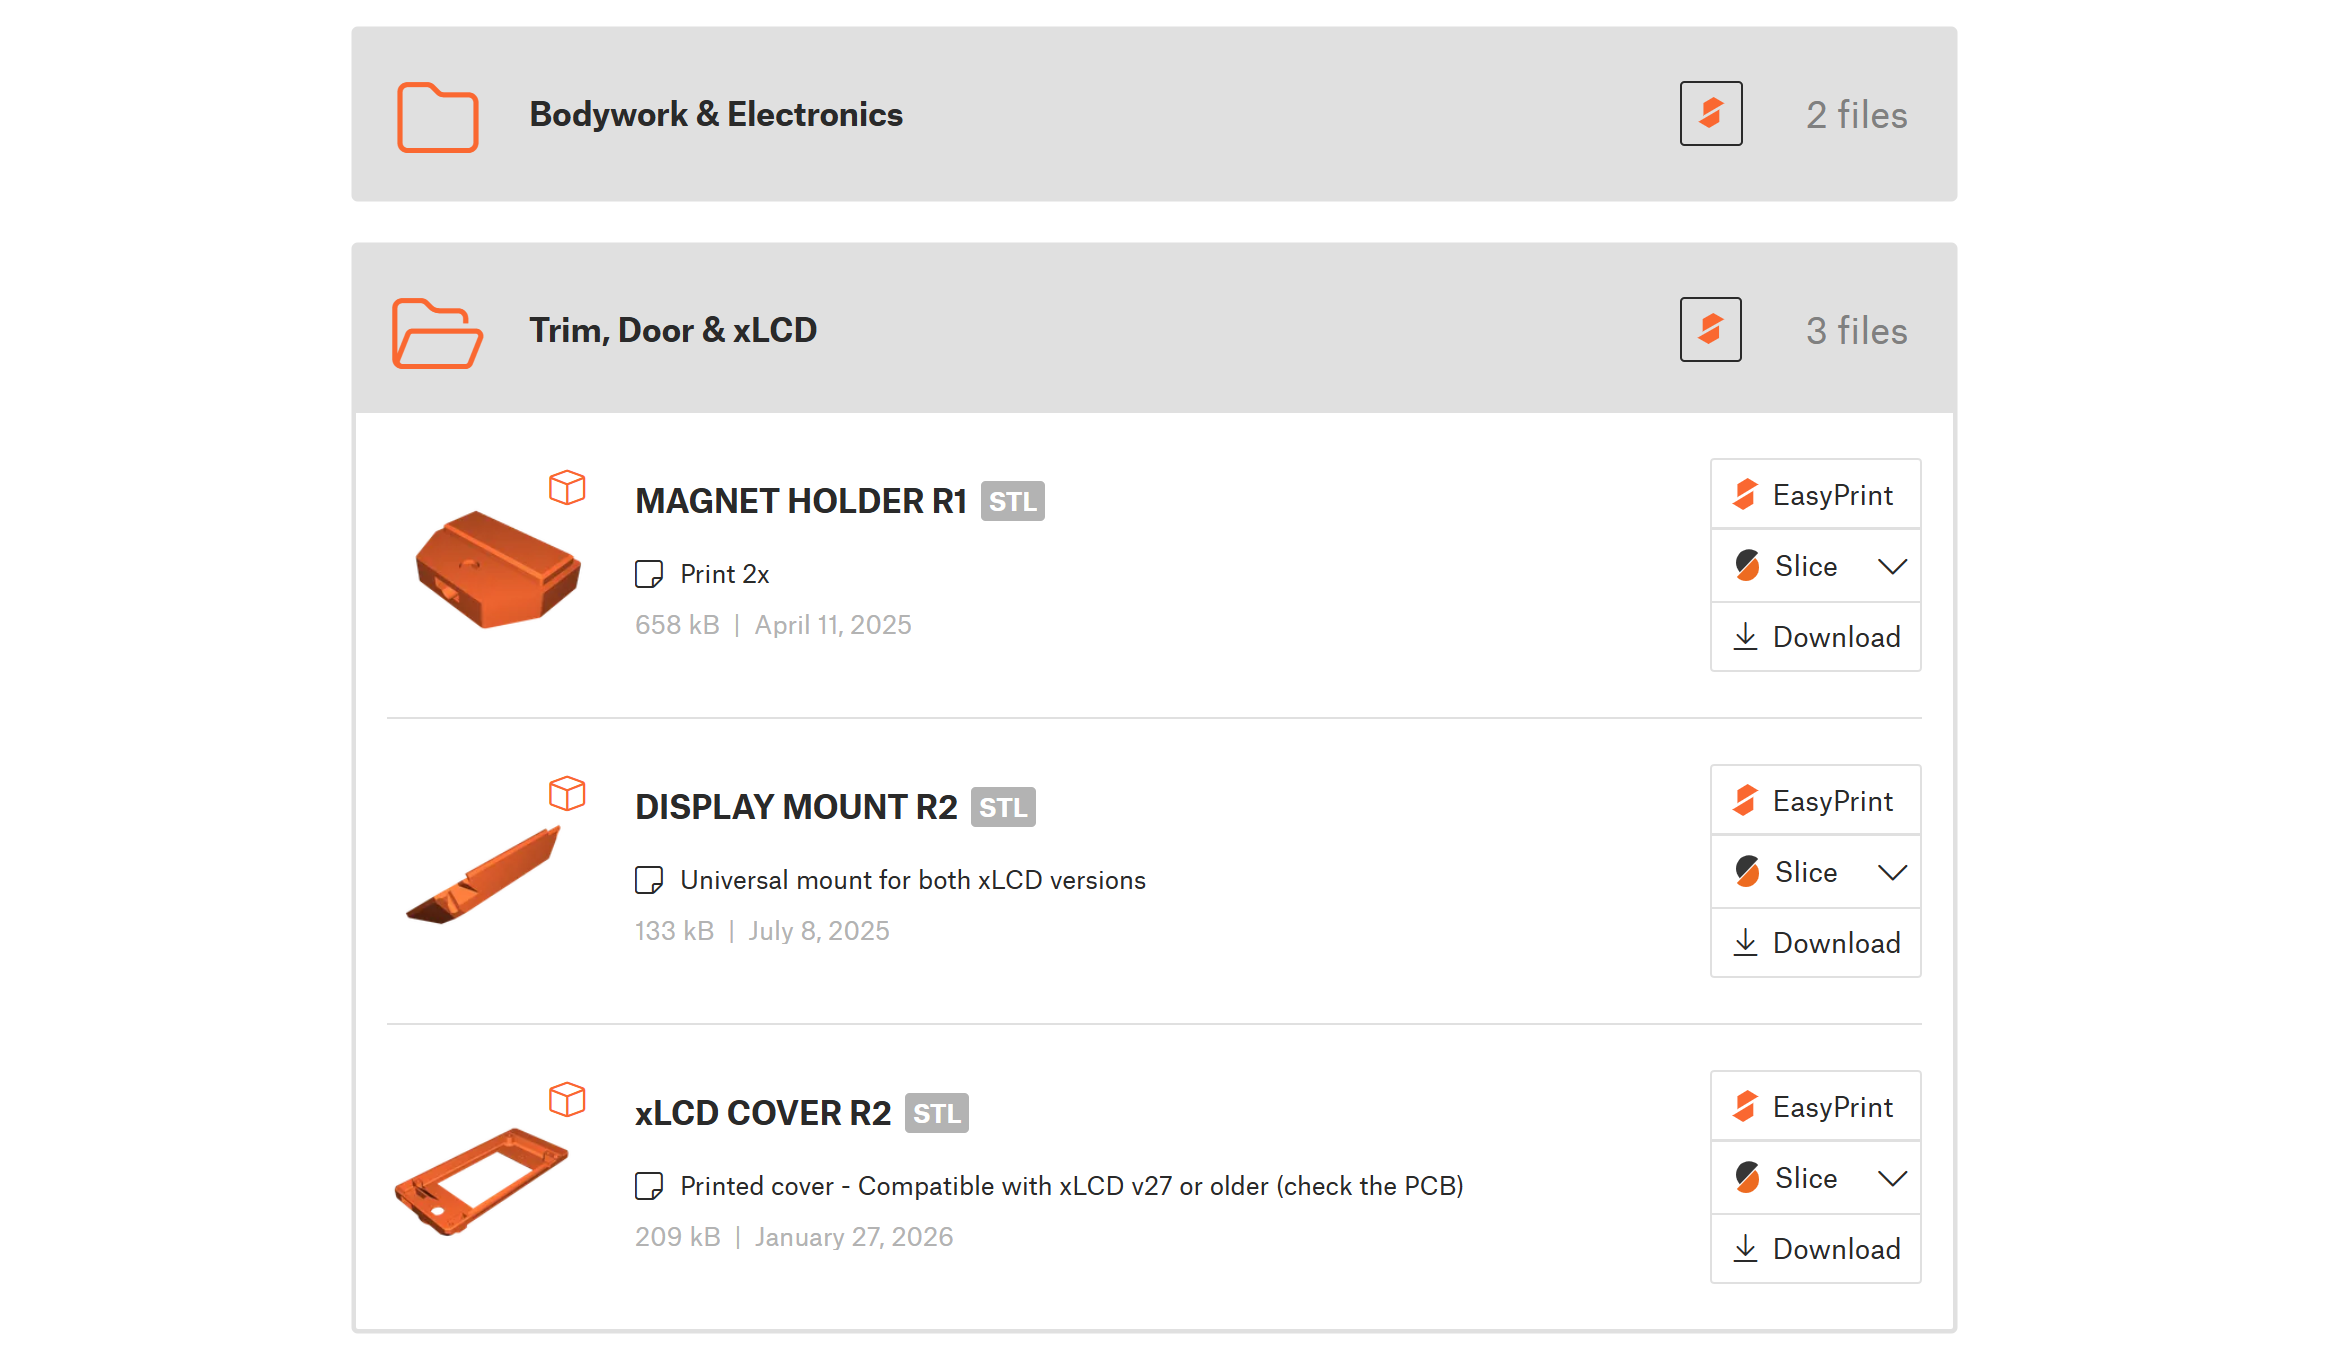
Task: Open 3D view cube icon for xLCD COVER R2
Action: (567, 1100)
